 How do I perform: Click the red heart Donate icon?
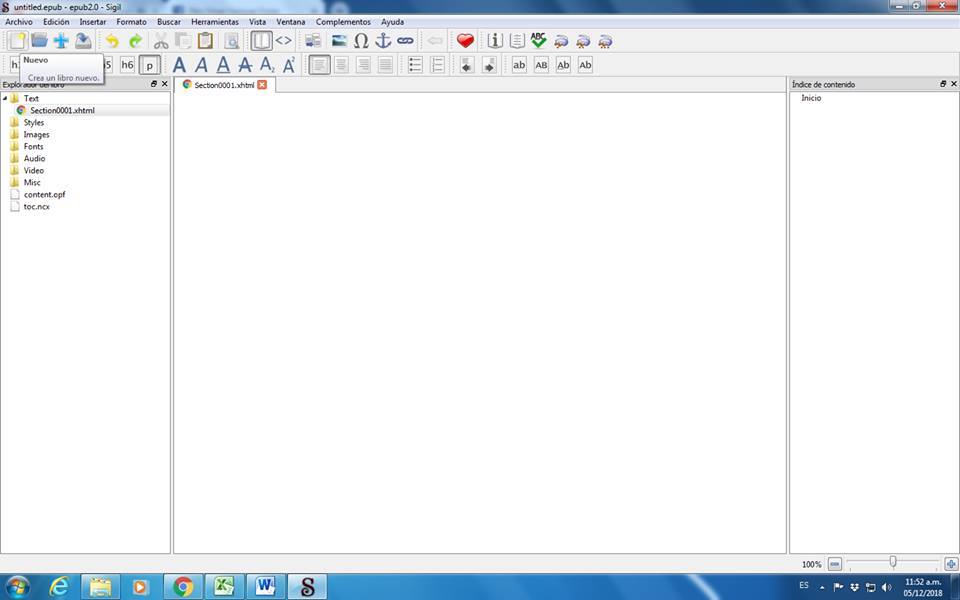465,41
